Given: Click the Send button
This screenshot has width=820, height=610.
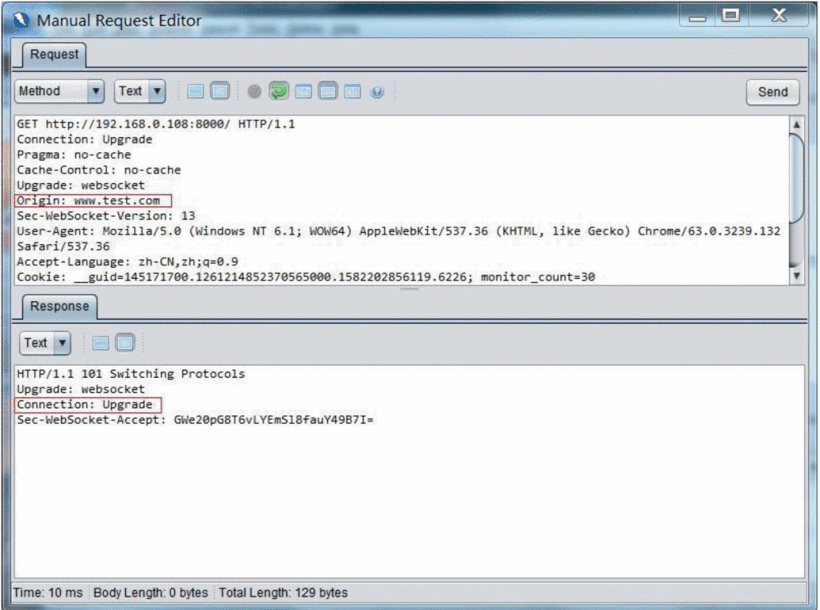Looking at the screenshot, I should tap(772, 92).
